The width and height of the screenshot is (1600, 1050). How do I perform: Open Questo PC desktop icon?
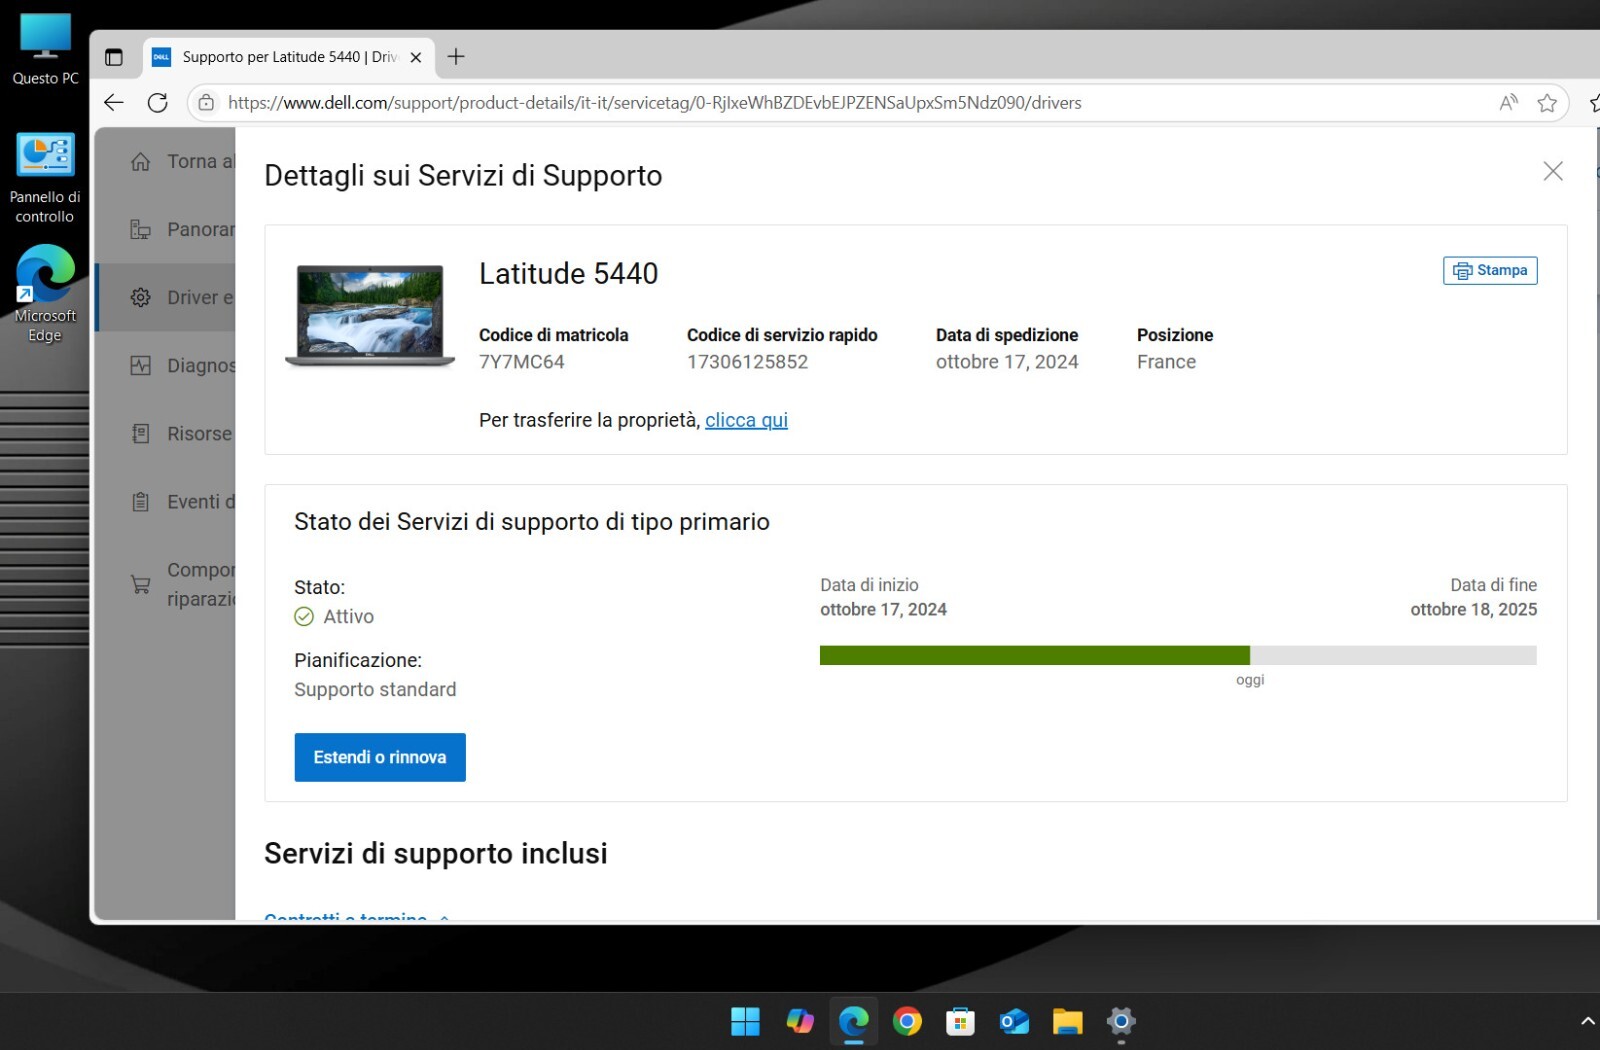click(x=45, y=49)
